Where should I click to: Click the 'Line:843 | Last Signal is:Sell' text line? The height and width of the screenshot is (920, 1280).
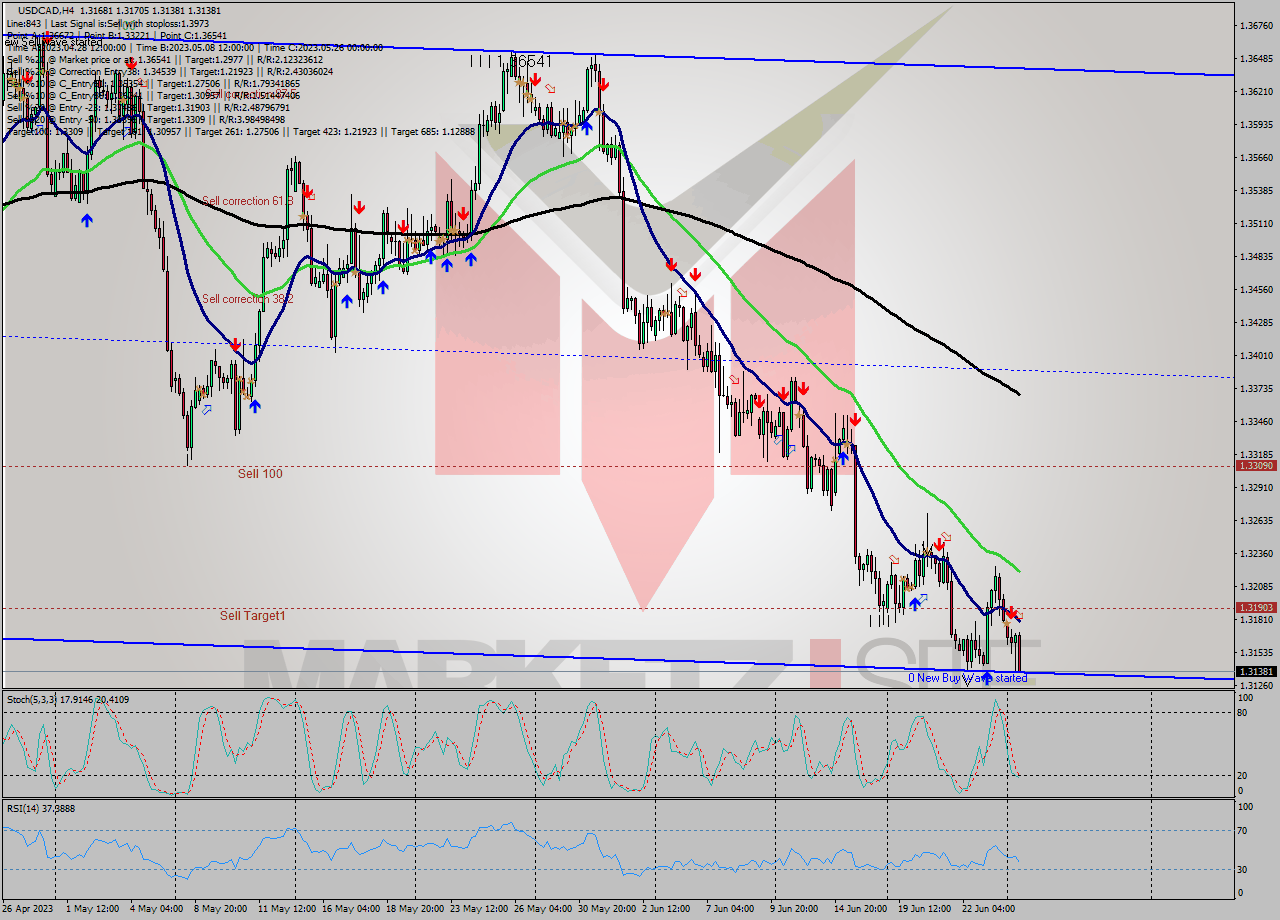pyautogui.click(x=107, y=23)
